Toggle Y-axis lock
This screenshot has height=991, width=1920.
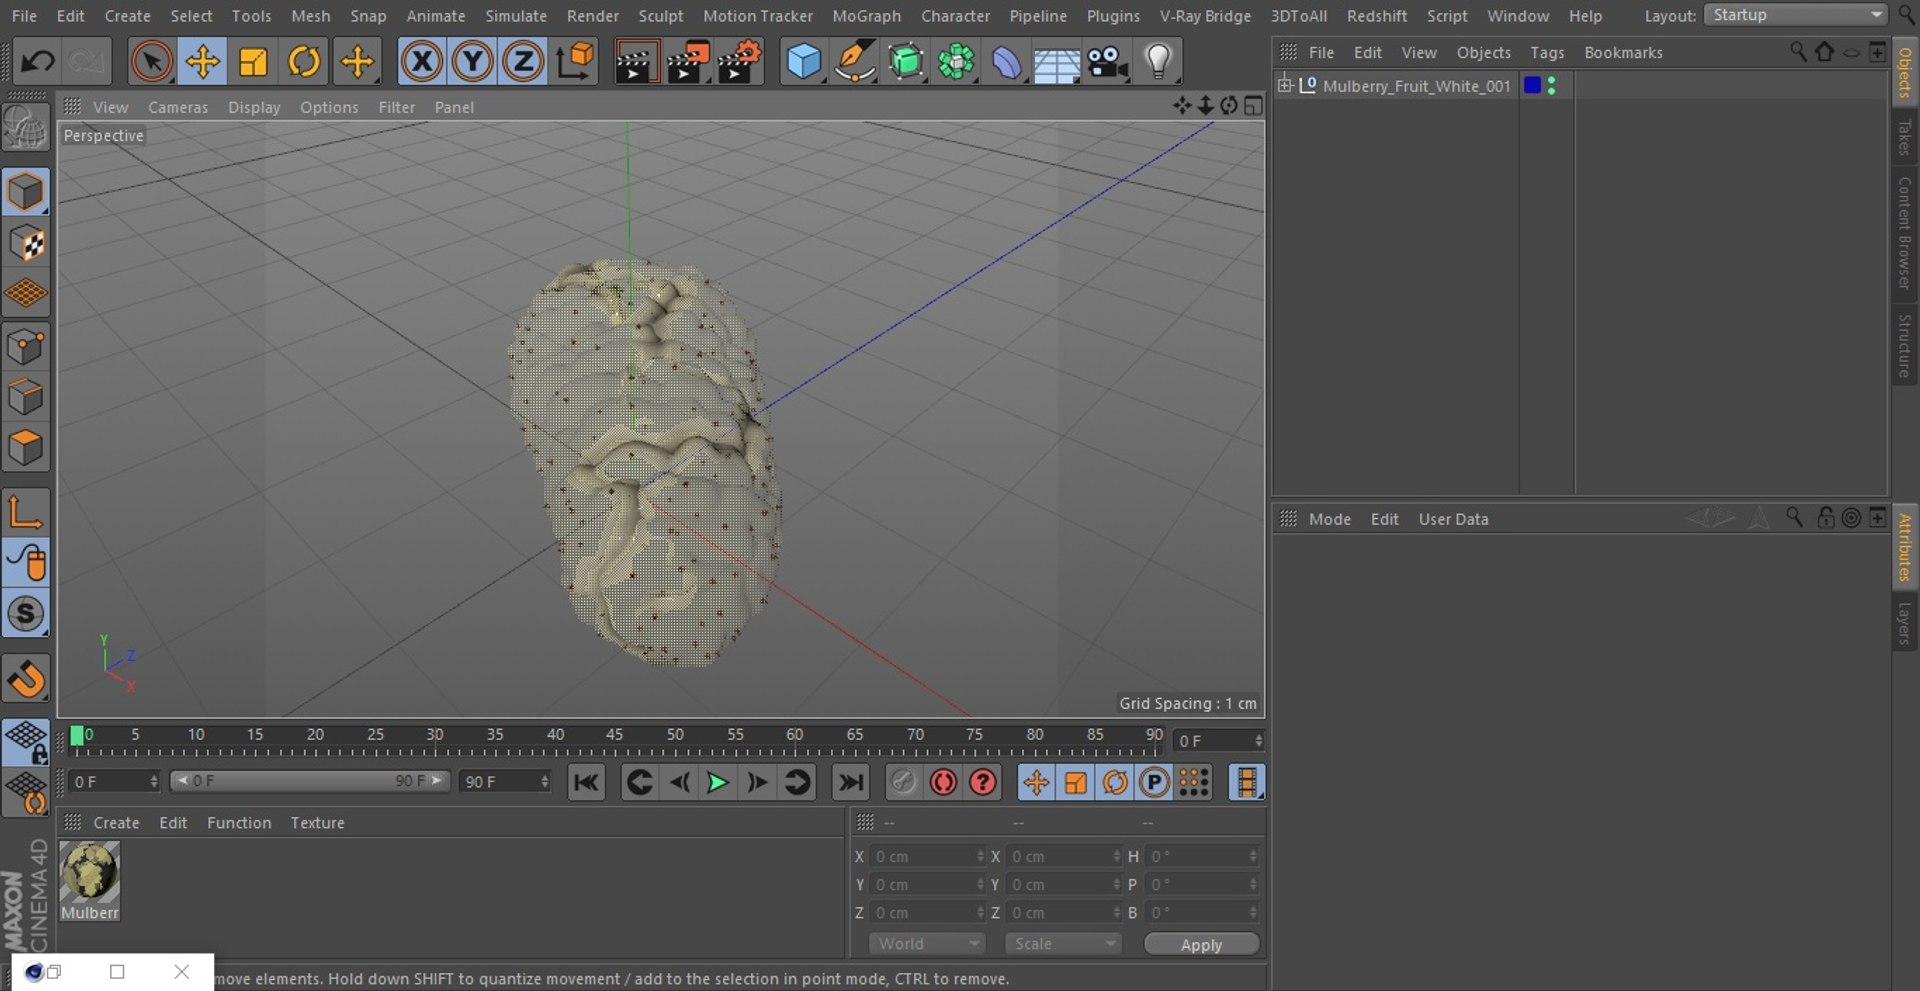(x=472, y=62)
